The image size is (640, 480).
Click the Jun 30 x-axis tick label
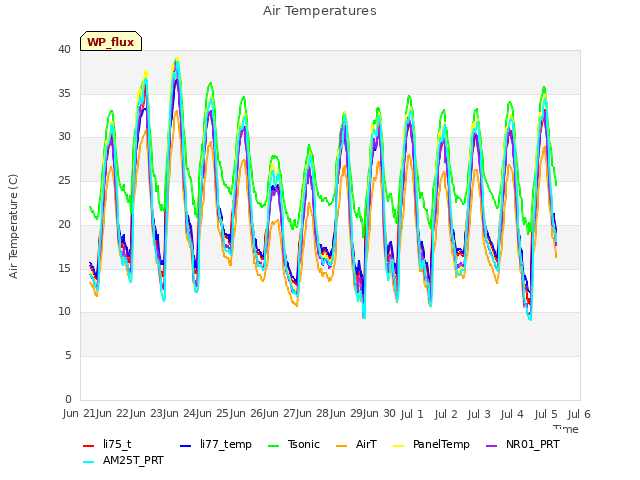click(379, 414)
